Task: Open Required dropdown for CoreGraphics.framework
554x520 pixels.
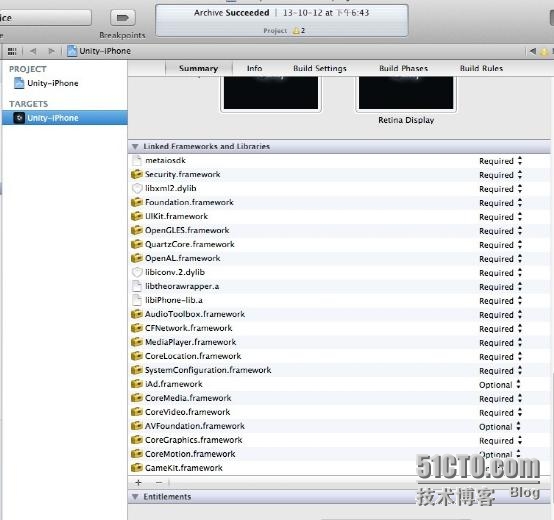Action: pos(501,441)
